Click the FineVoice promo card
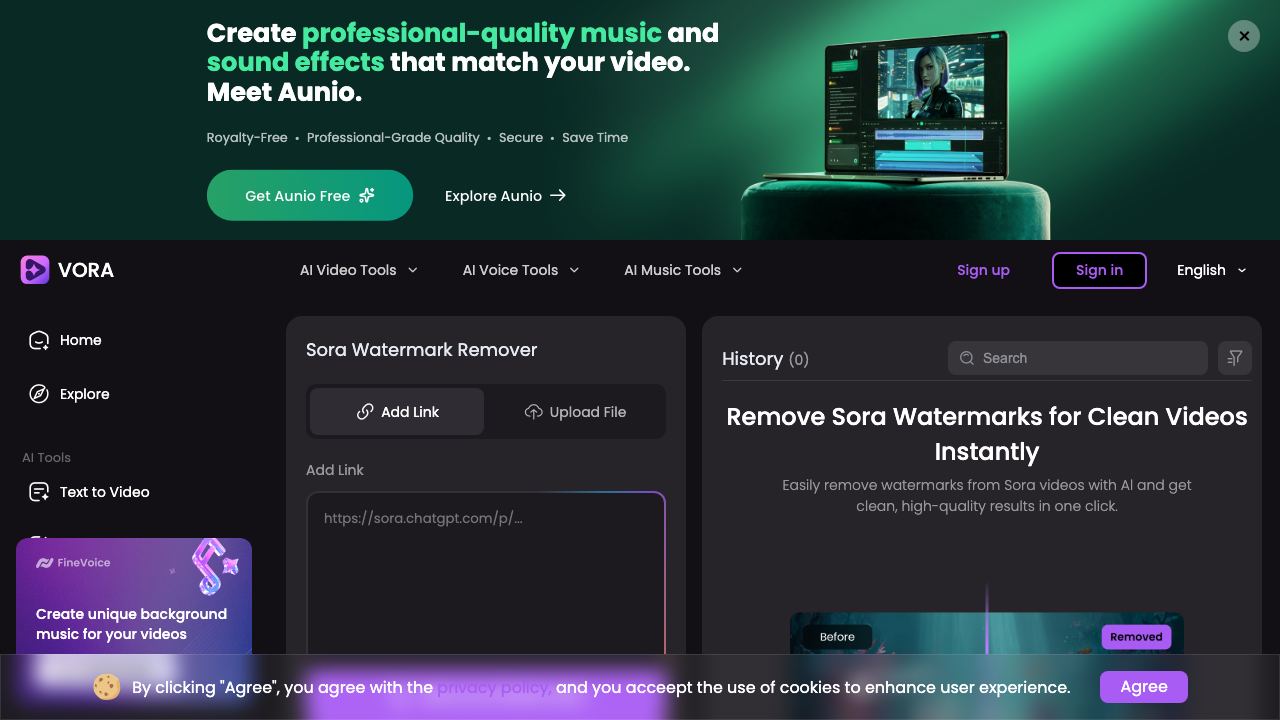The height and width of the screenshot is (720, 1280). (x=134, y=597)
